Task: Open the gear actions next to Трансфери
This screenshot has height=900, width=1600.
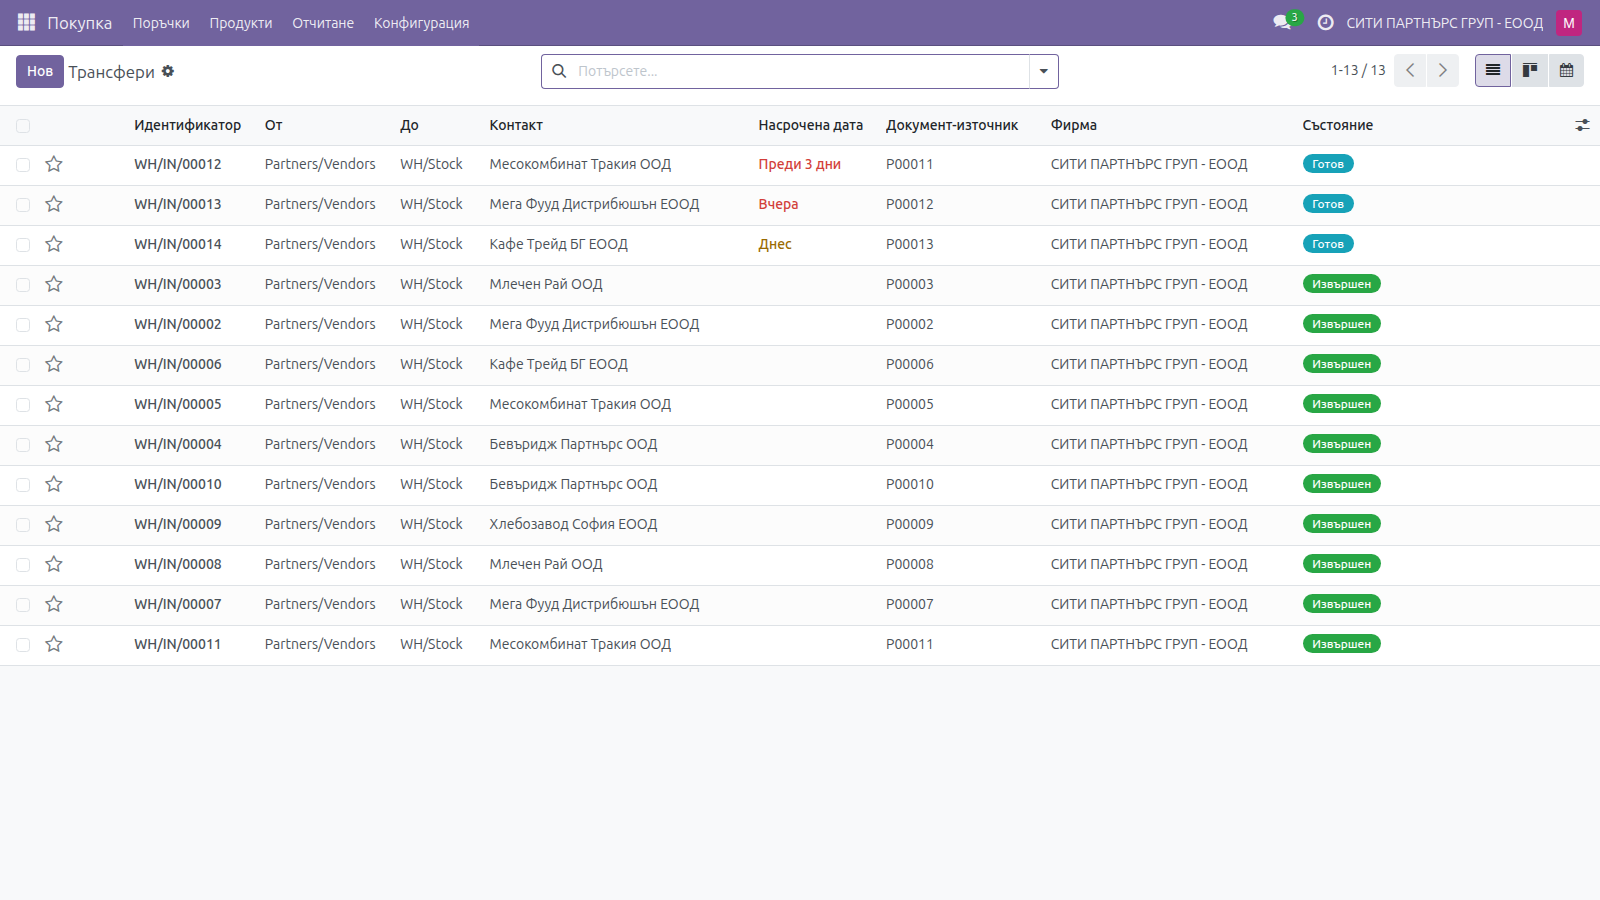Action: click(168, 71)
